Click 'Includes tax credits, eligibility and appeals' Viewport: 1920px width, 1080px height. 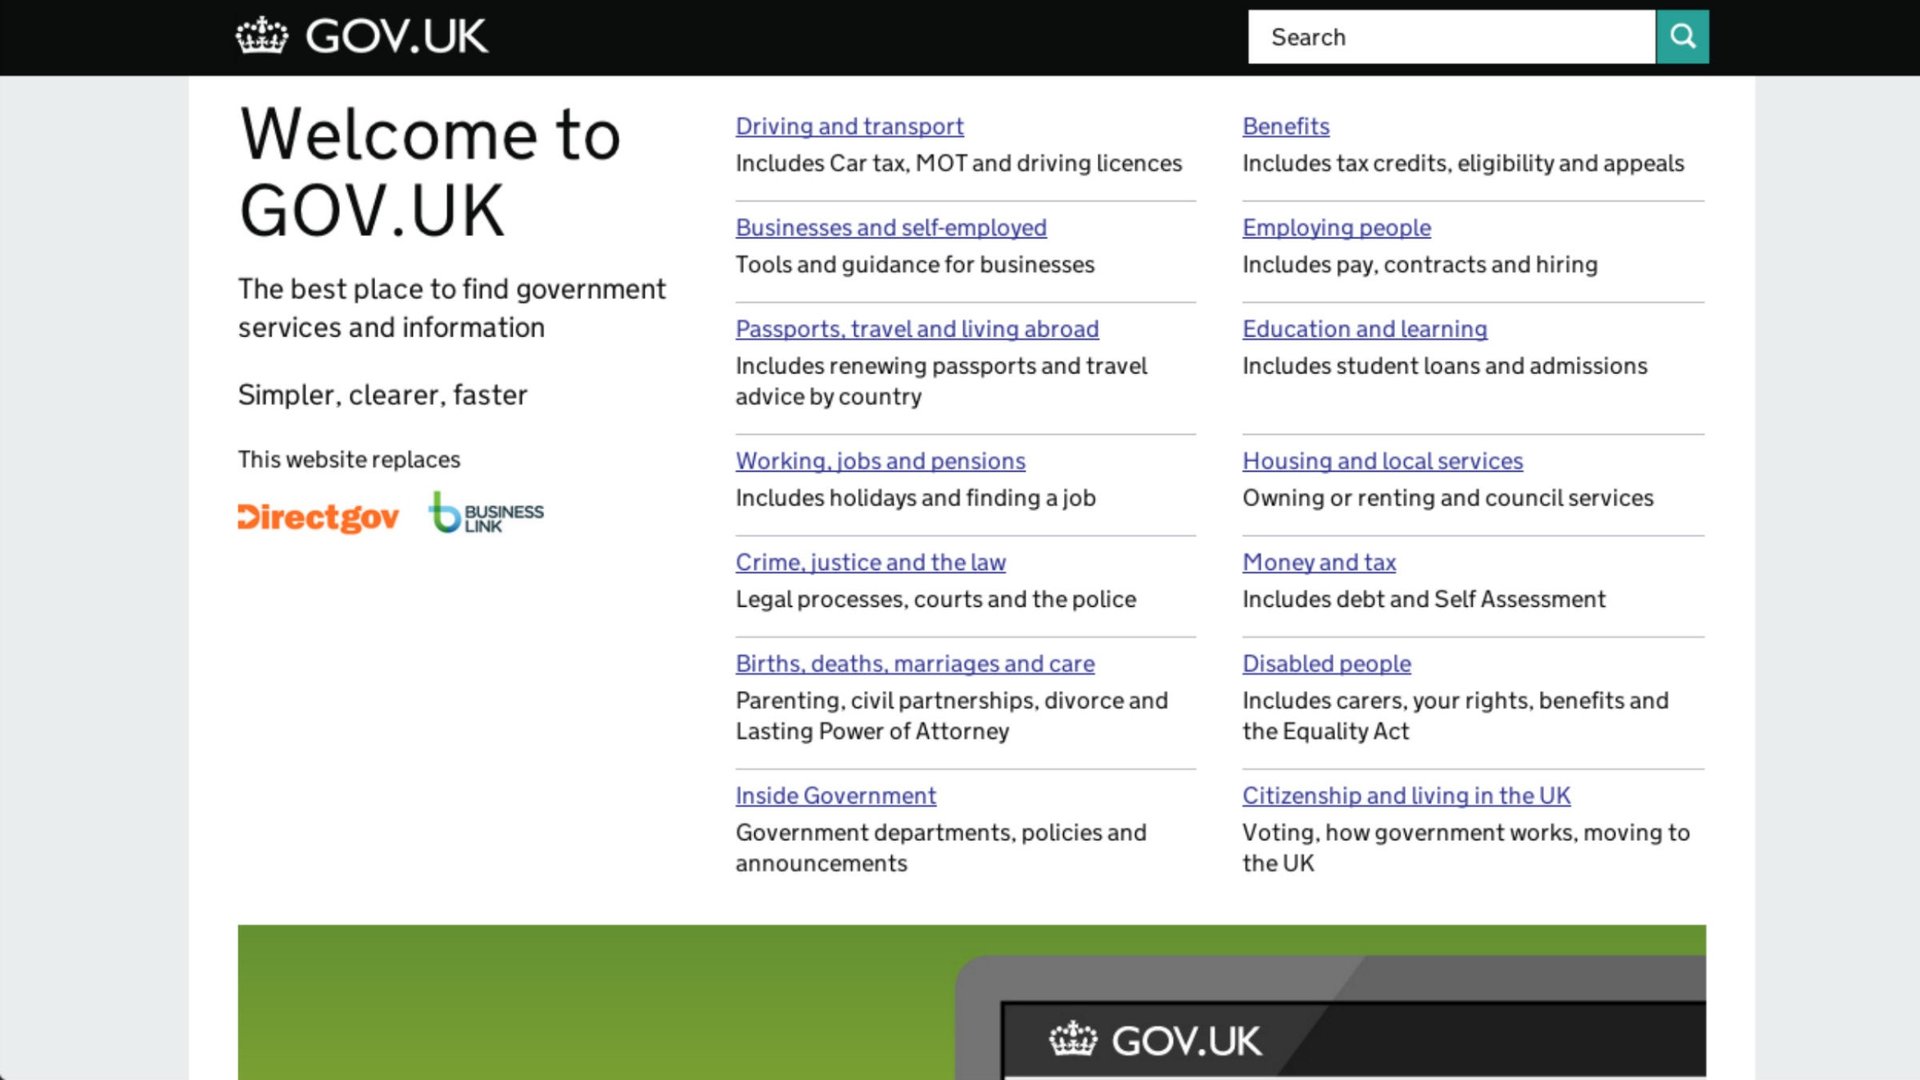point(1462,163)
